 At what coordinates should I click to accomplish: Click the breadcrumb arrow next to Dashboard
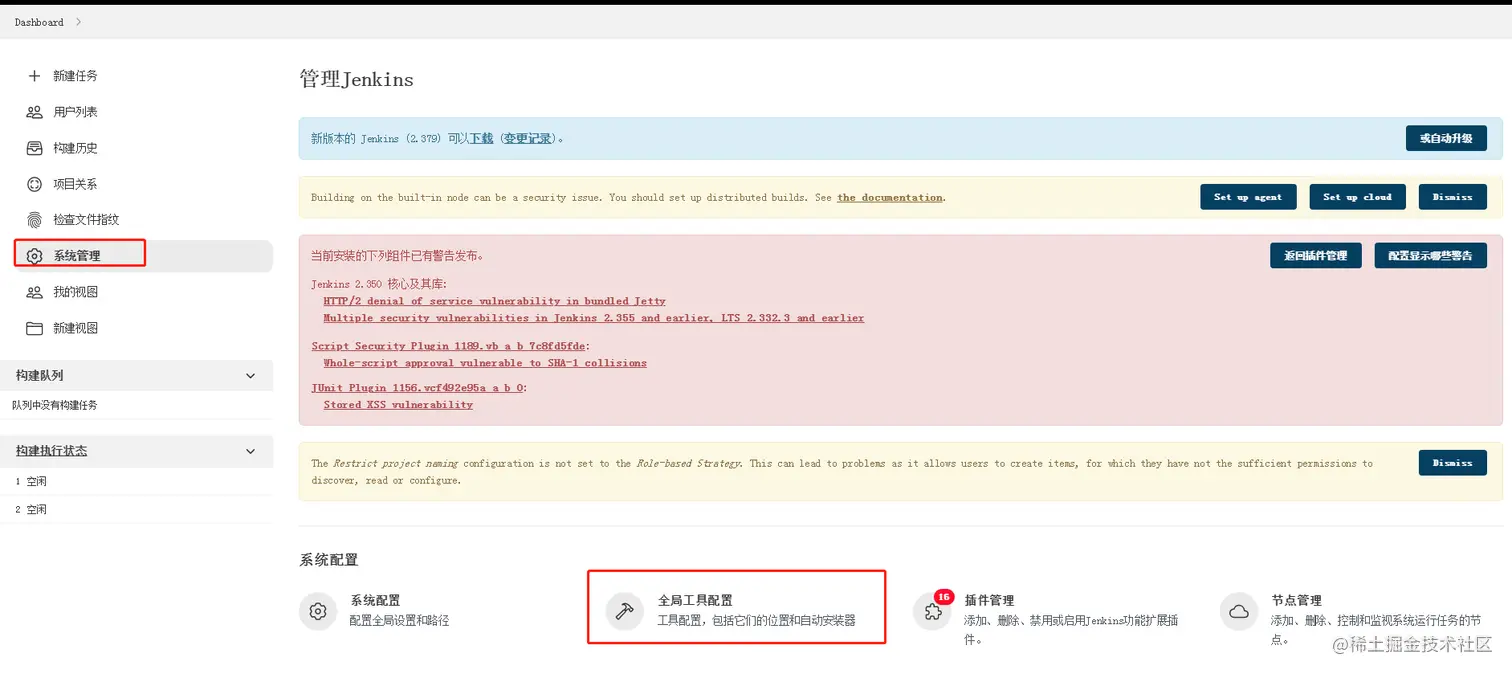[x=79, y=22]
